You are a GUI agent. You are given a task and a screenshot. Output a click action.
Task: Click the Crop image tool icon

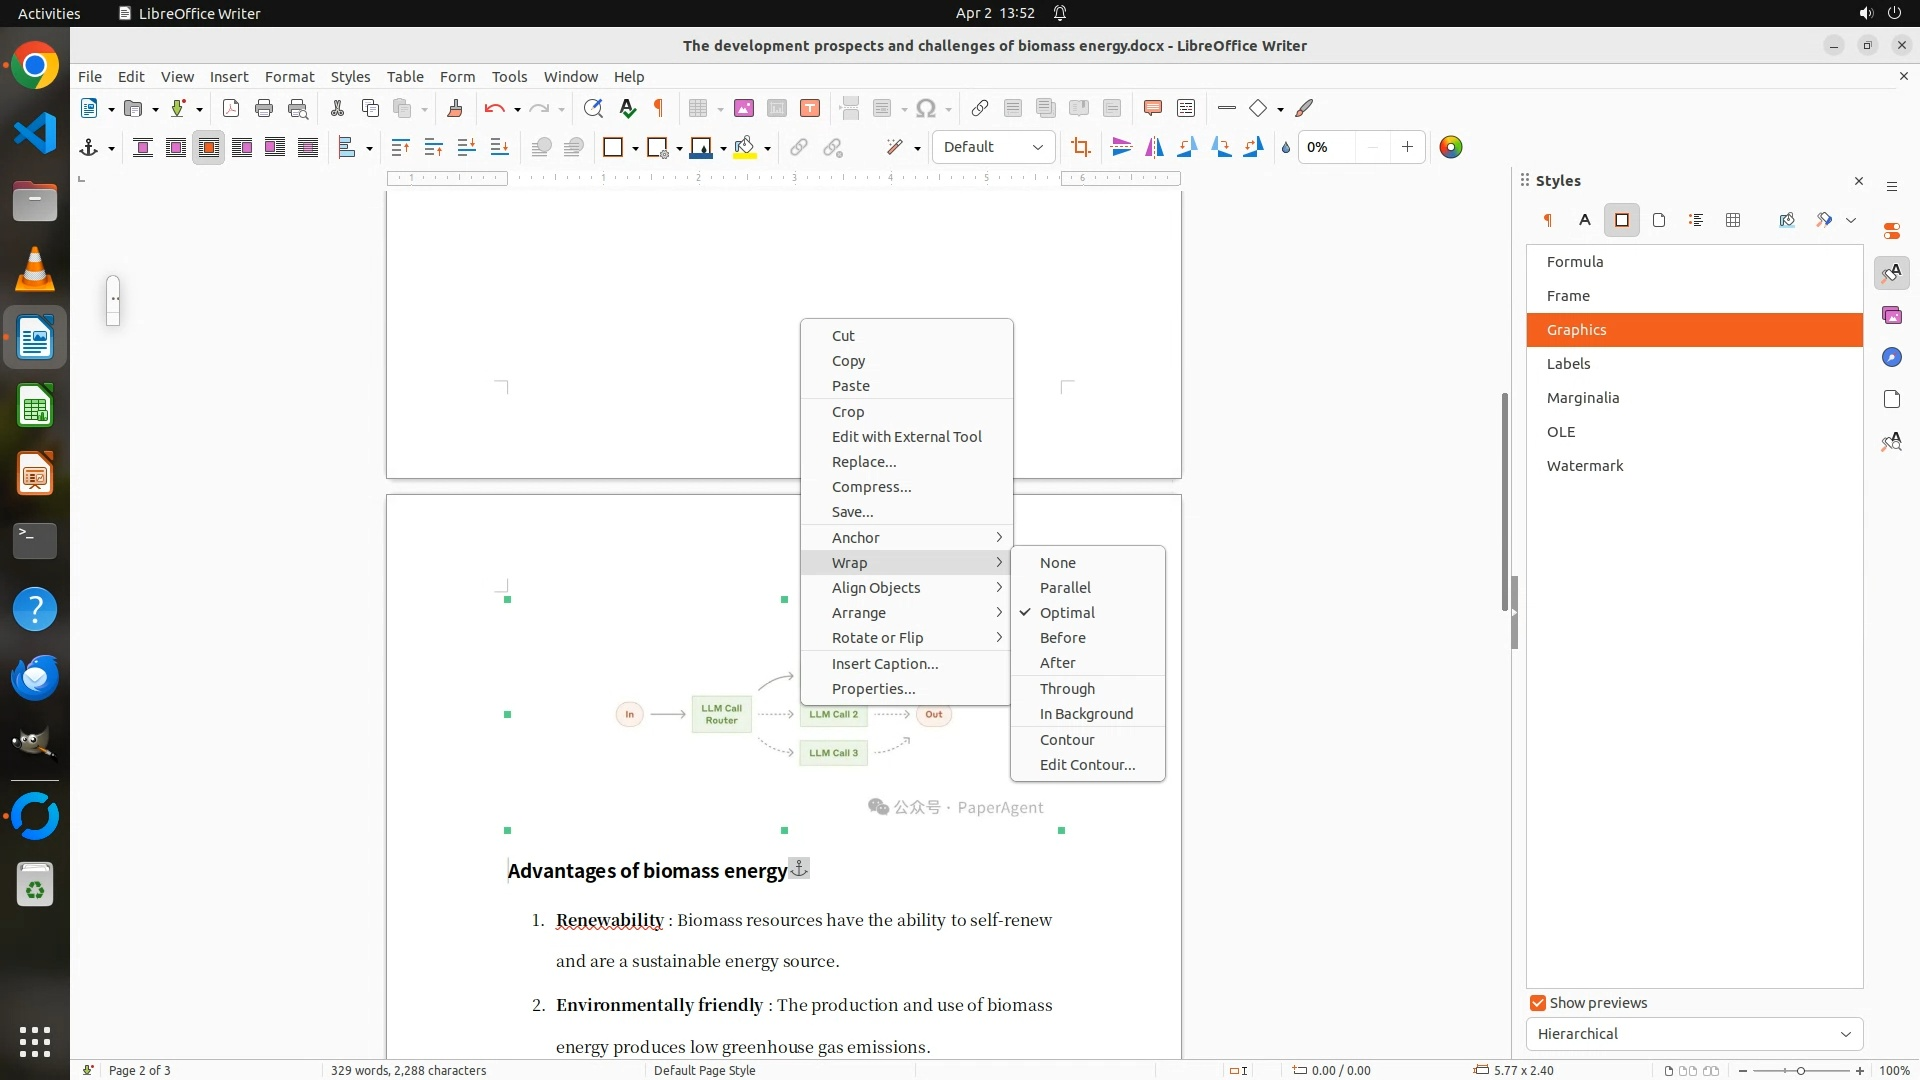coord(1080,147)
